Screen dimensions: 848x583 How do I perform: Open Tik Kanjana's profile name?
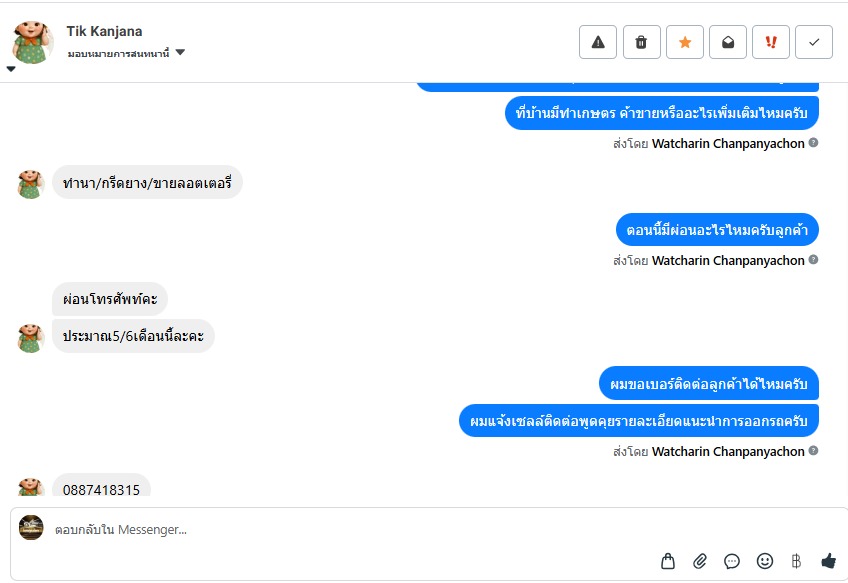[104, 31]
